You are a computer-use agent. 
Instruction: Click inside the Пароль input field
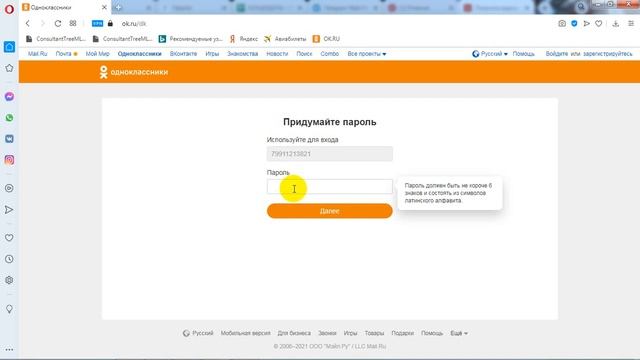pyautogui.click(x=329, y=187)
